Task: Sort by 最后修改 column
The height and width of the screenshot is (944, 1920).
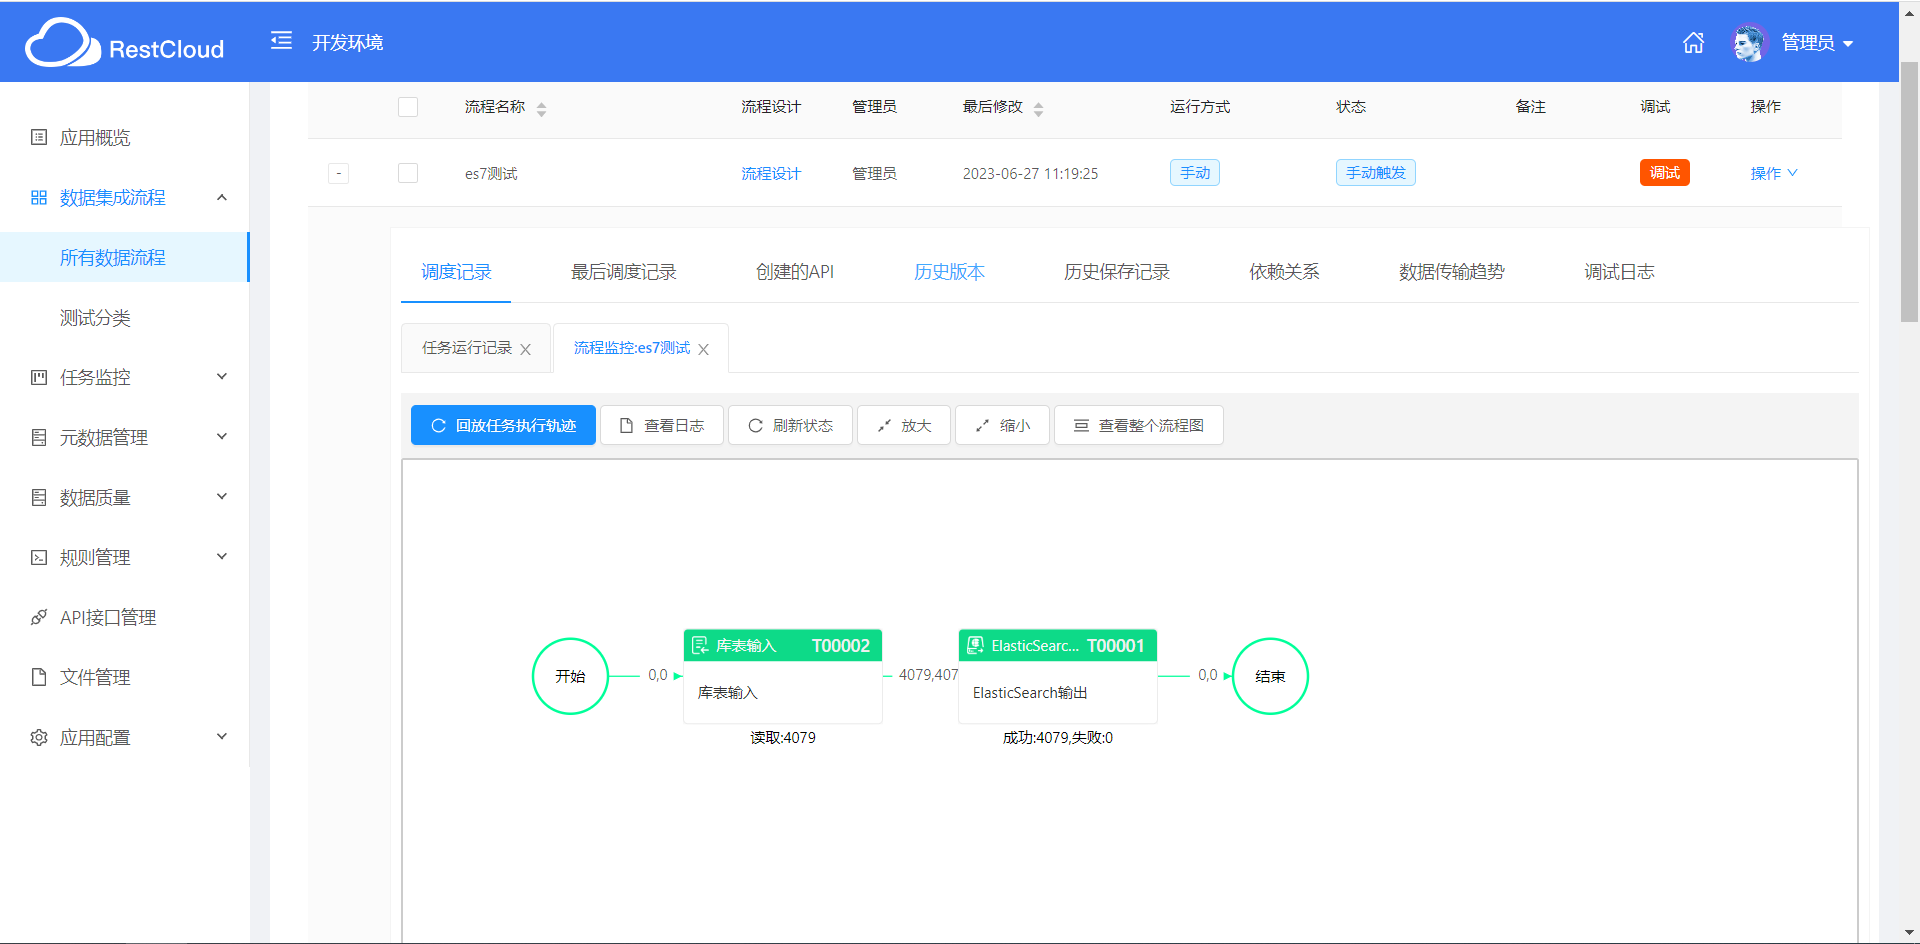Action: 1038,108
